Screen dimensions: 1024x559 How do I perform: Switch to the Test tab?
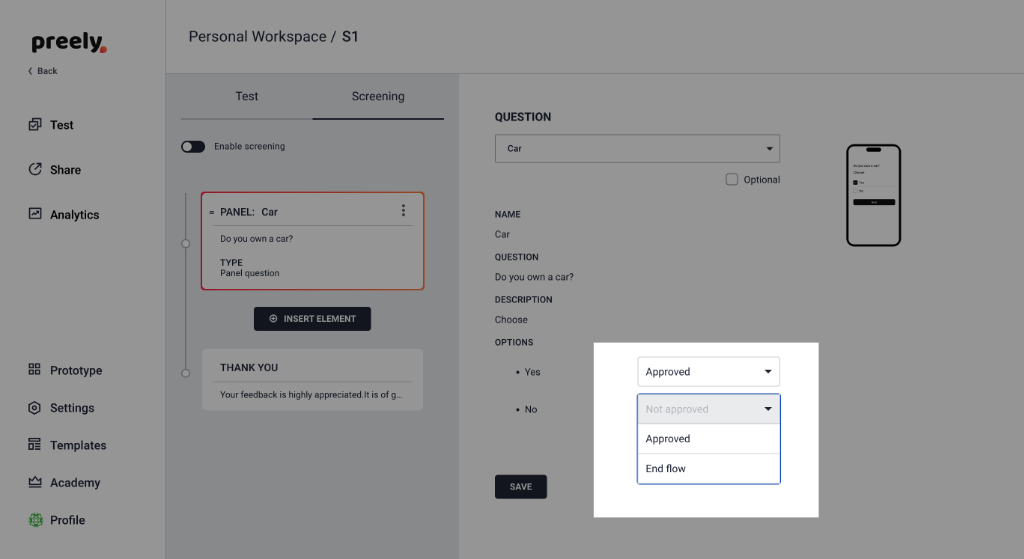(247, 97)
